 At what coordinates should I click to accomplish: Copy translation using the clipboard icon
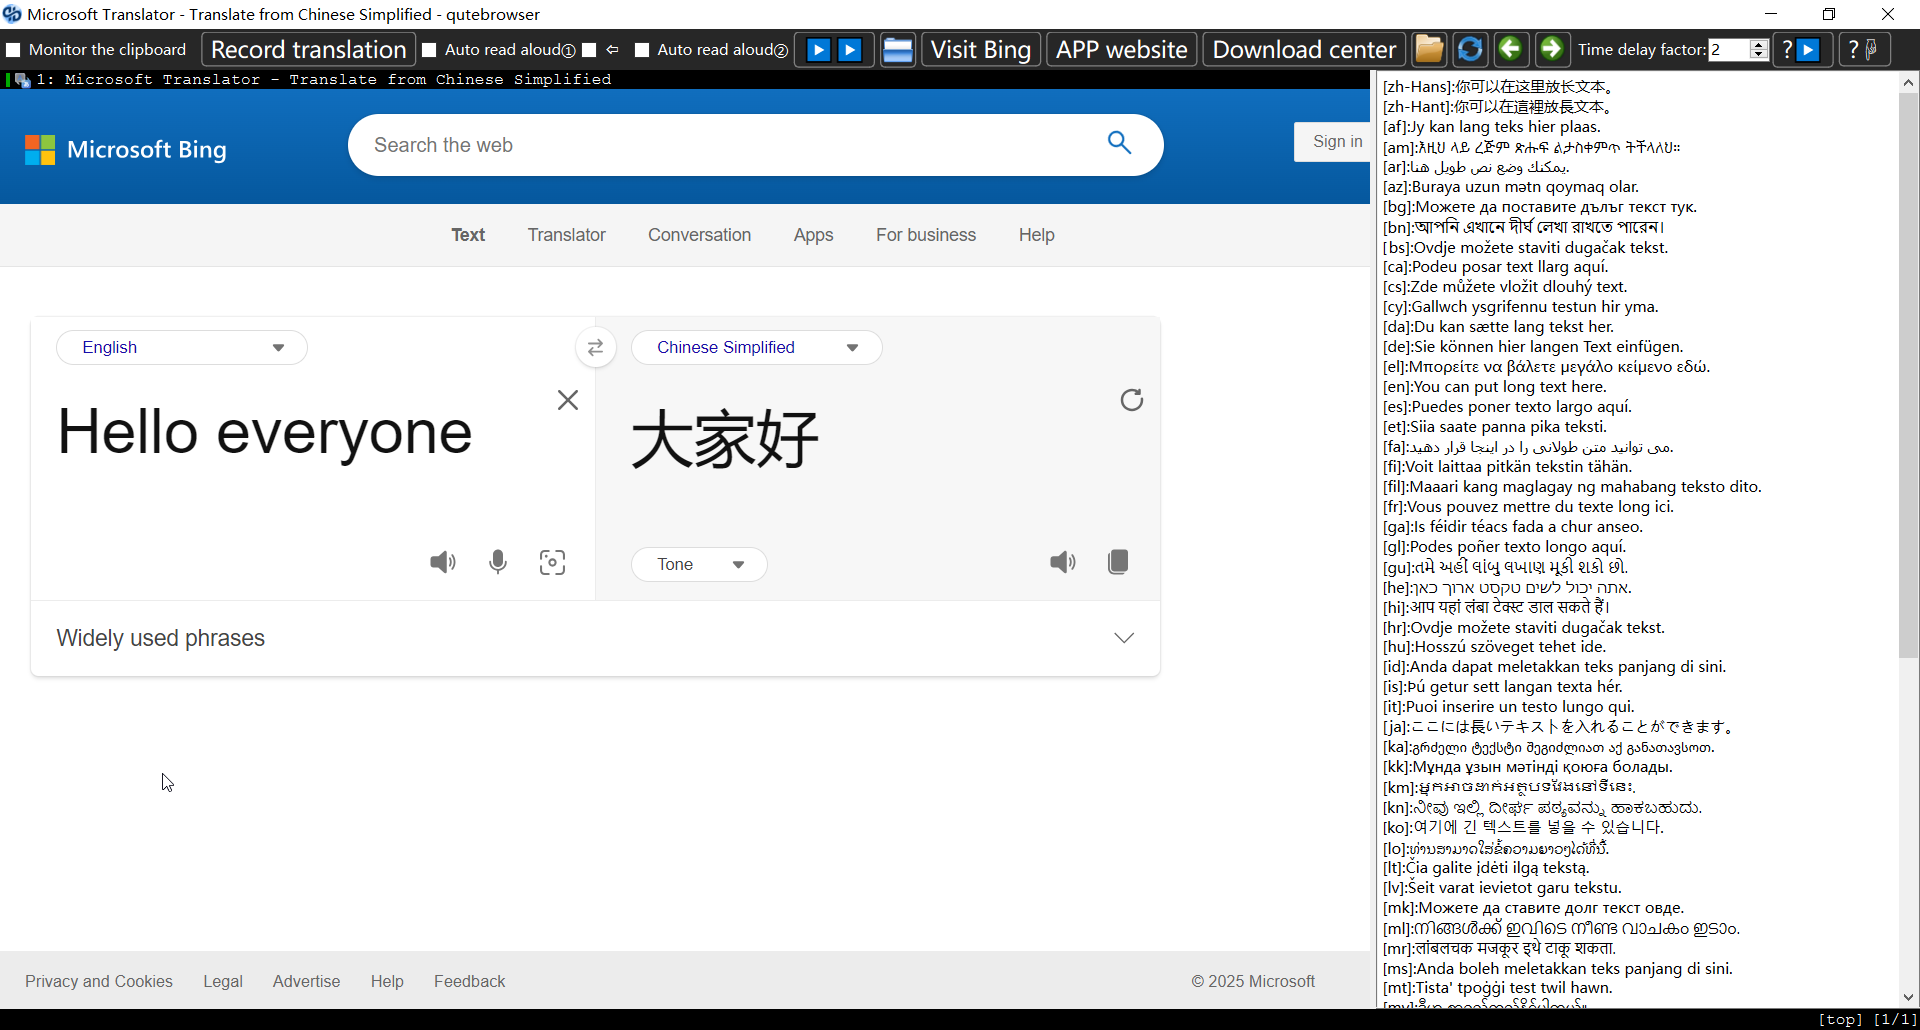point(1118,562)
